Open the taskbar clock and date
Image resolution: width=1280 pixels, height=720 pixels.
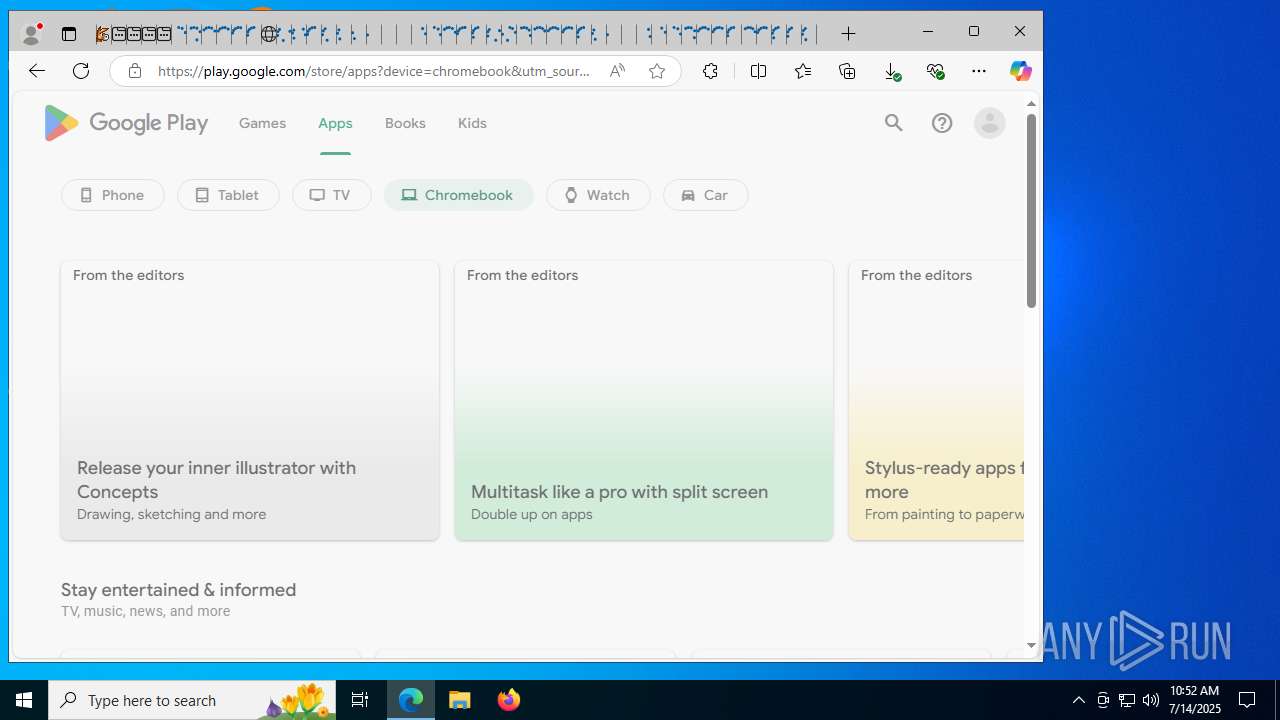(1195, 700)
